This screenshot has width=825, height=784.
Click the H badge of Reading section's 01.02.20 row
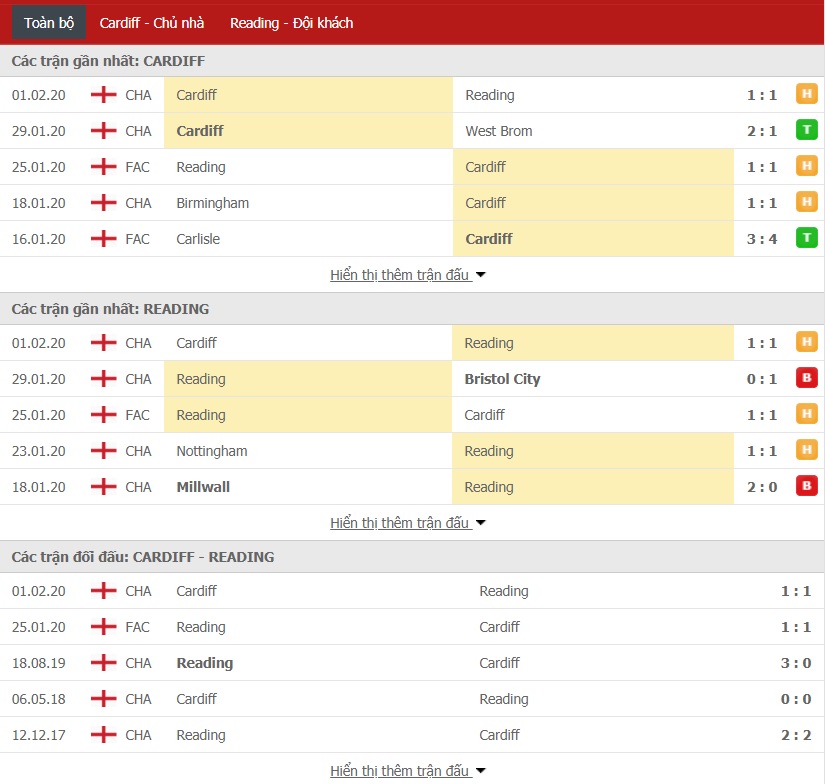pos(806,342)
